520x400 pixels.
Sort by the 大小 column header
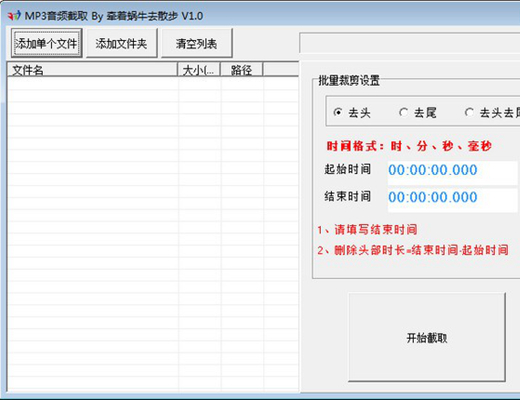[x=199, y=70]
